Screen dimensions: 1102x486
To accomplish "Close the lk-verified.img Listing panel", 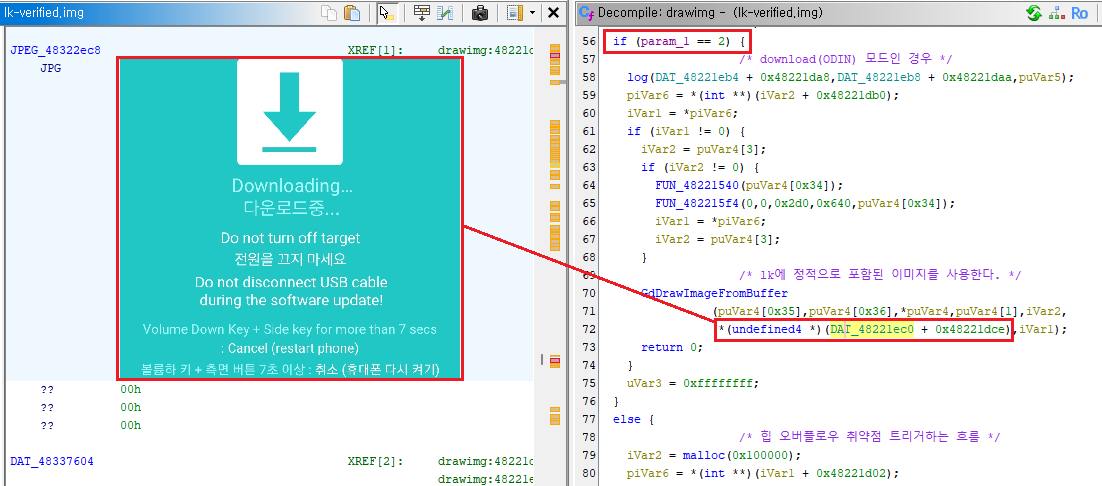I will click(553, 13).
